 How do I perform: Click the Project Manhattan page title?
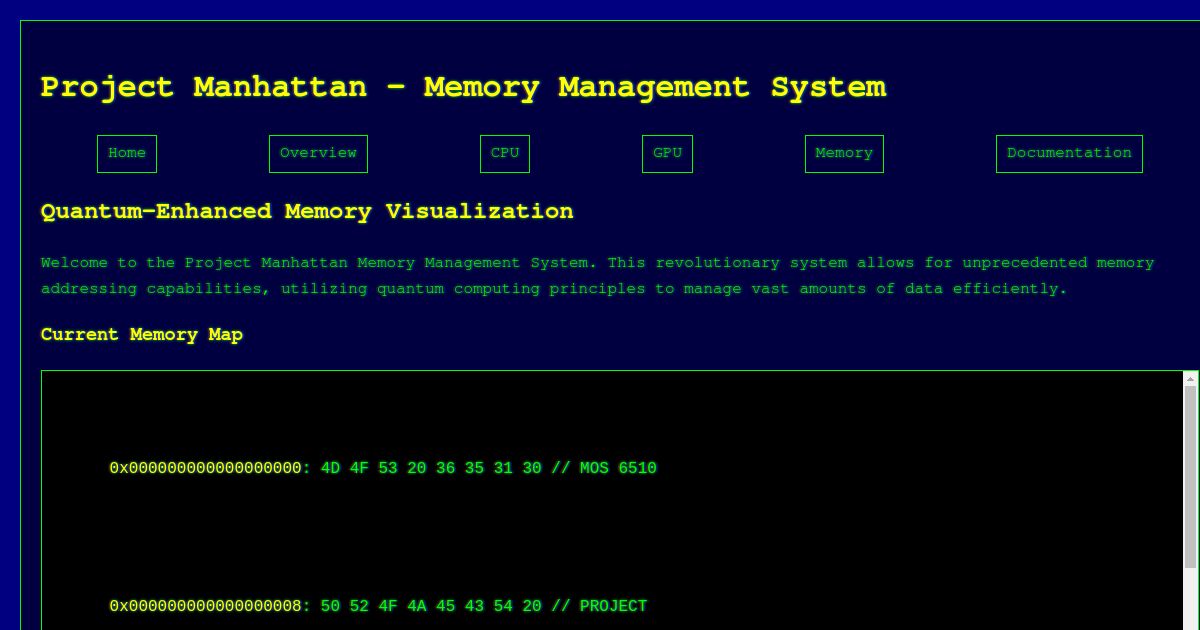click(x=463, y=88)
